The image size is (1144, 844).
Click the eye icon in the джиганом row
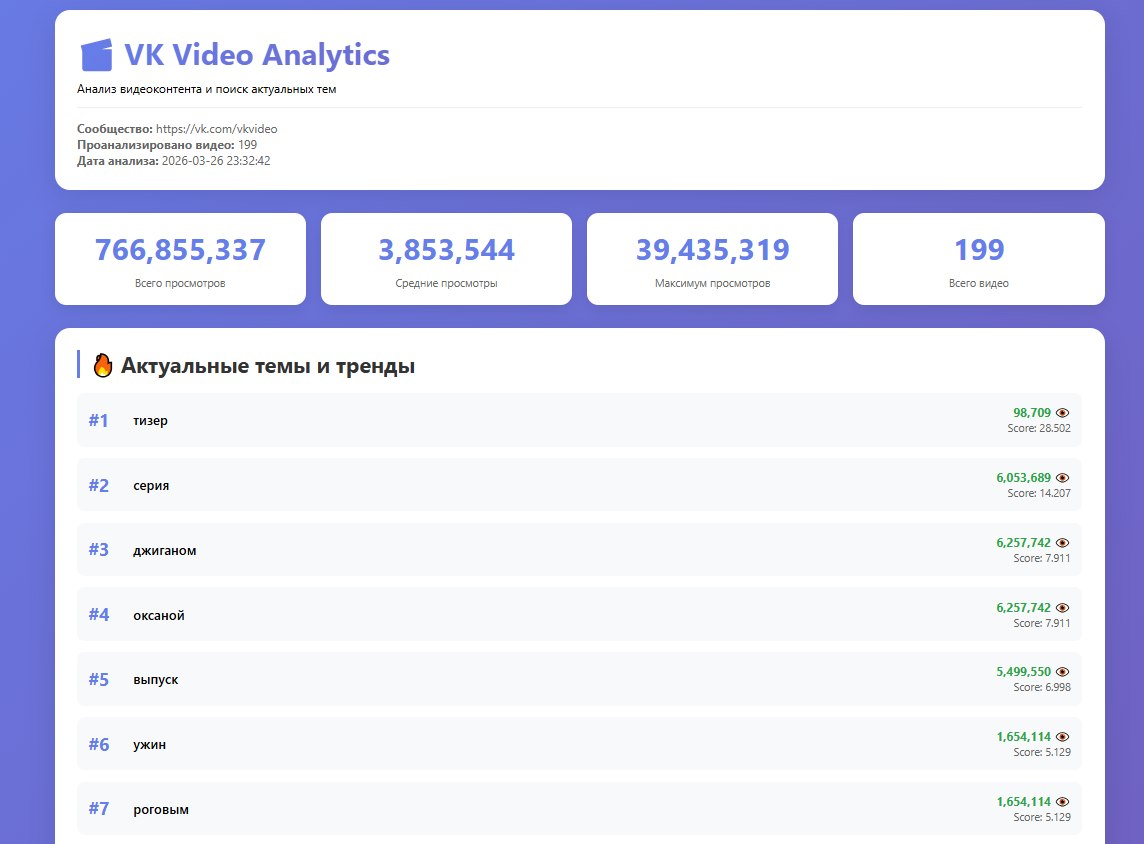coord(1062,543)
